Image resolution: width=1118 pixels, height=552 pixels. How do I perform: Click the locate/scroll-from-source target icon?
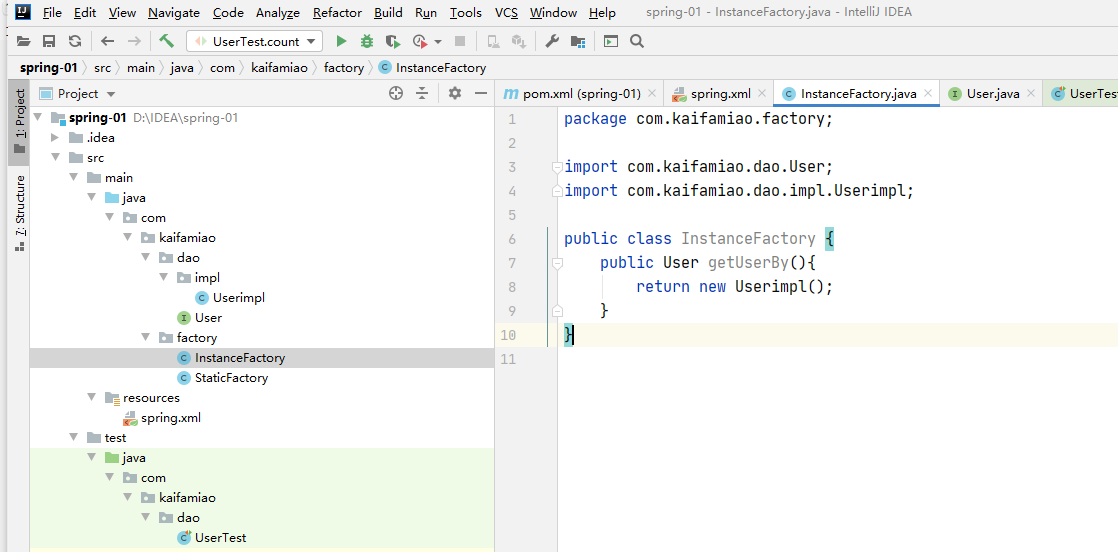pyautogui.click(x=396, y=93)
